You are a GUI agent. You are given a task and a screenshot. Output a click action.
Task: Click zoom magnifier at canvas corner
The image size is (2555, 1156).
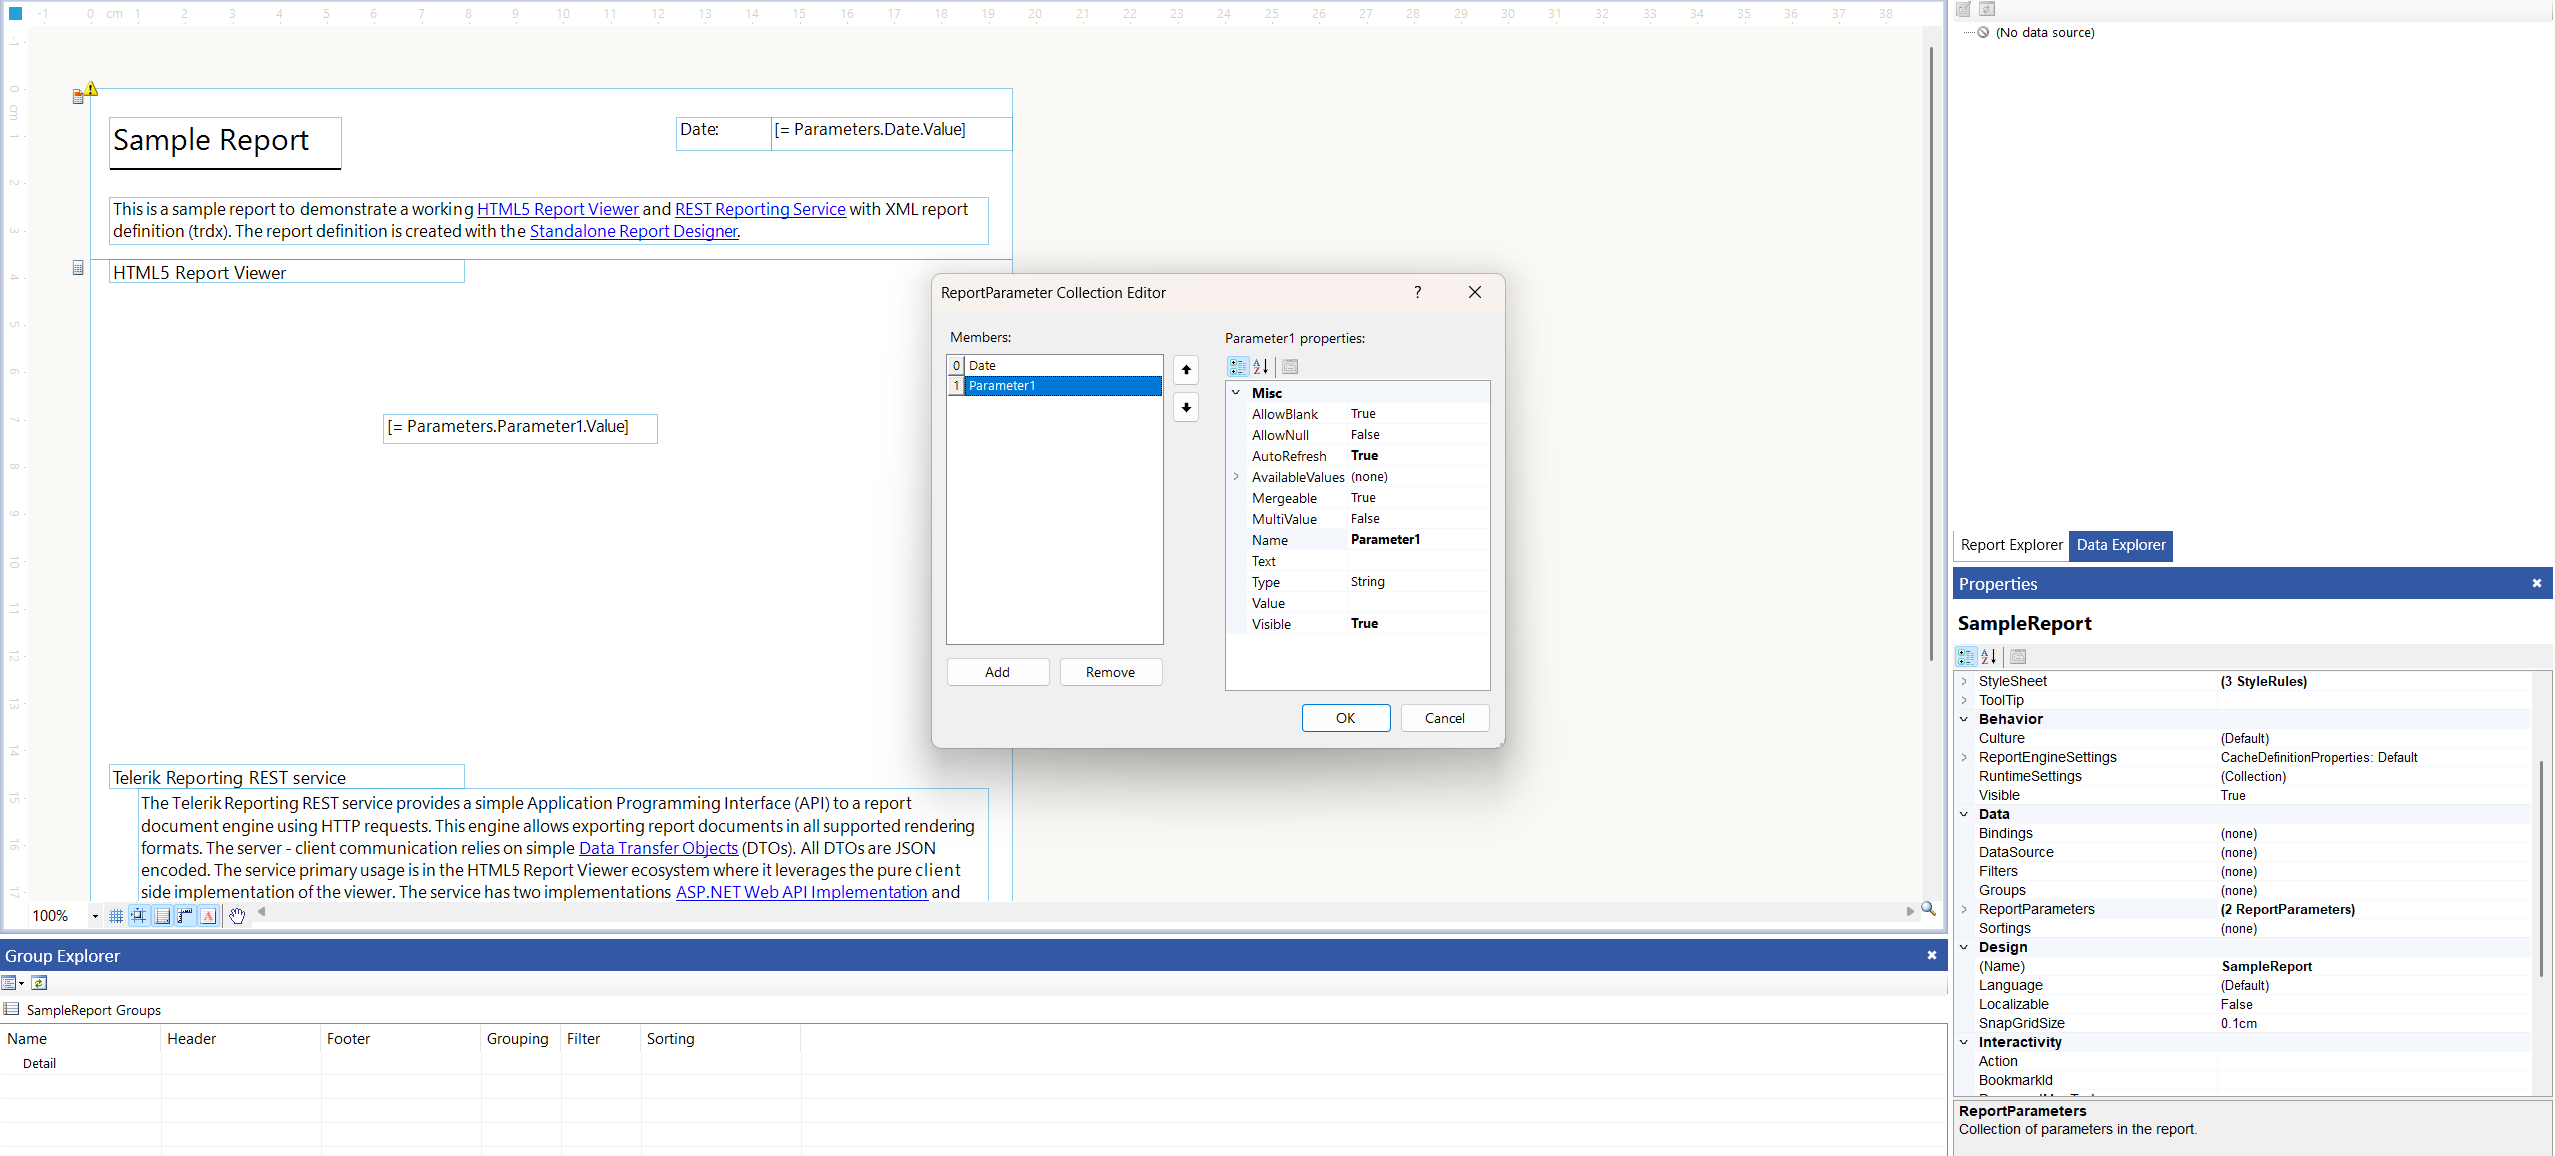[1928, 909]
